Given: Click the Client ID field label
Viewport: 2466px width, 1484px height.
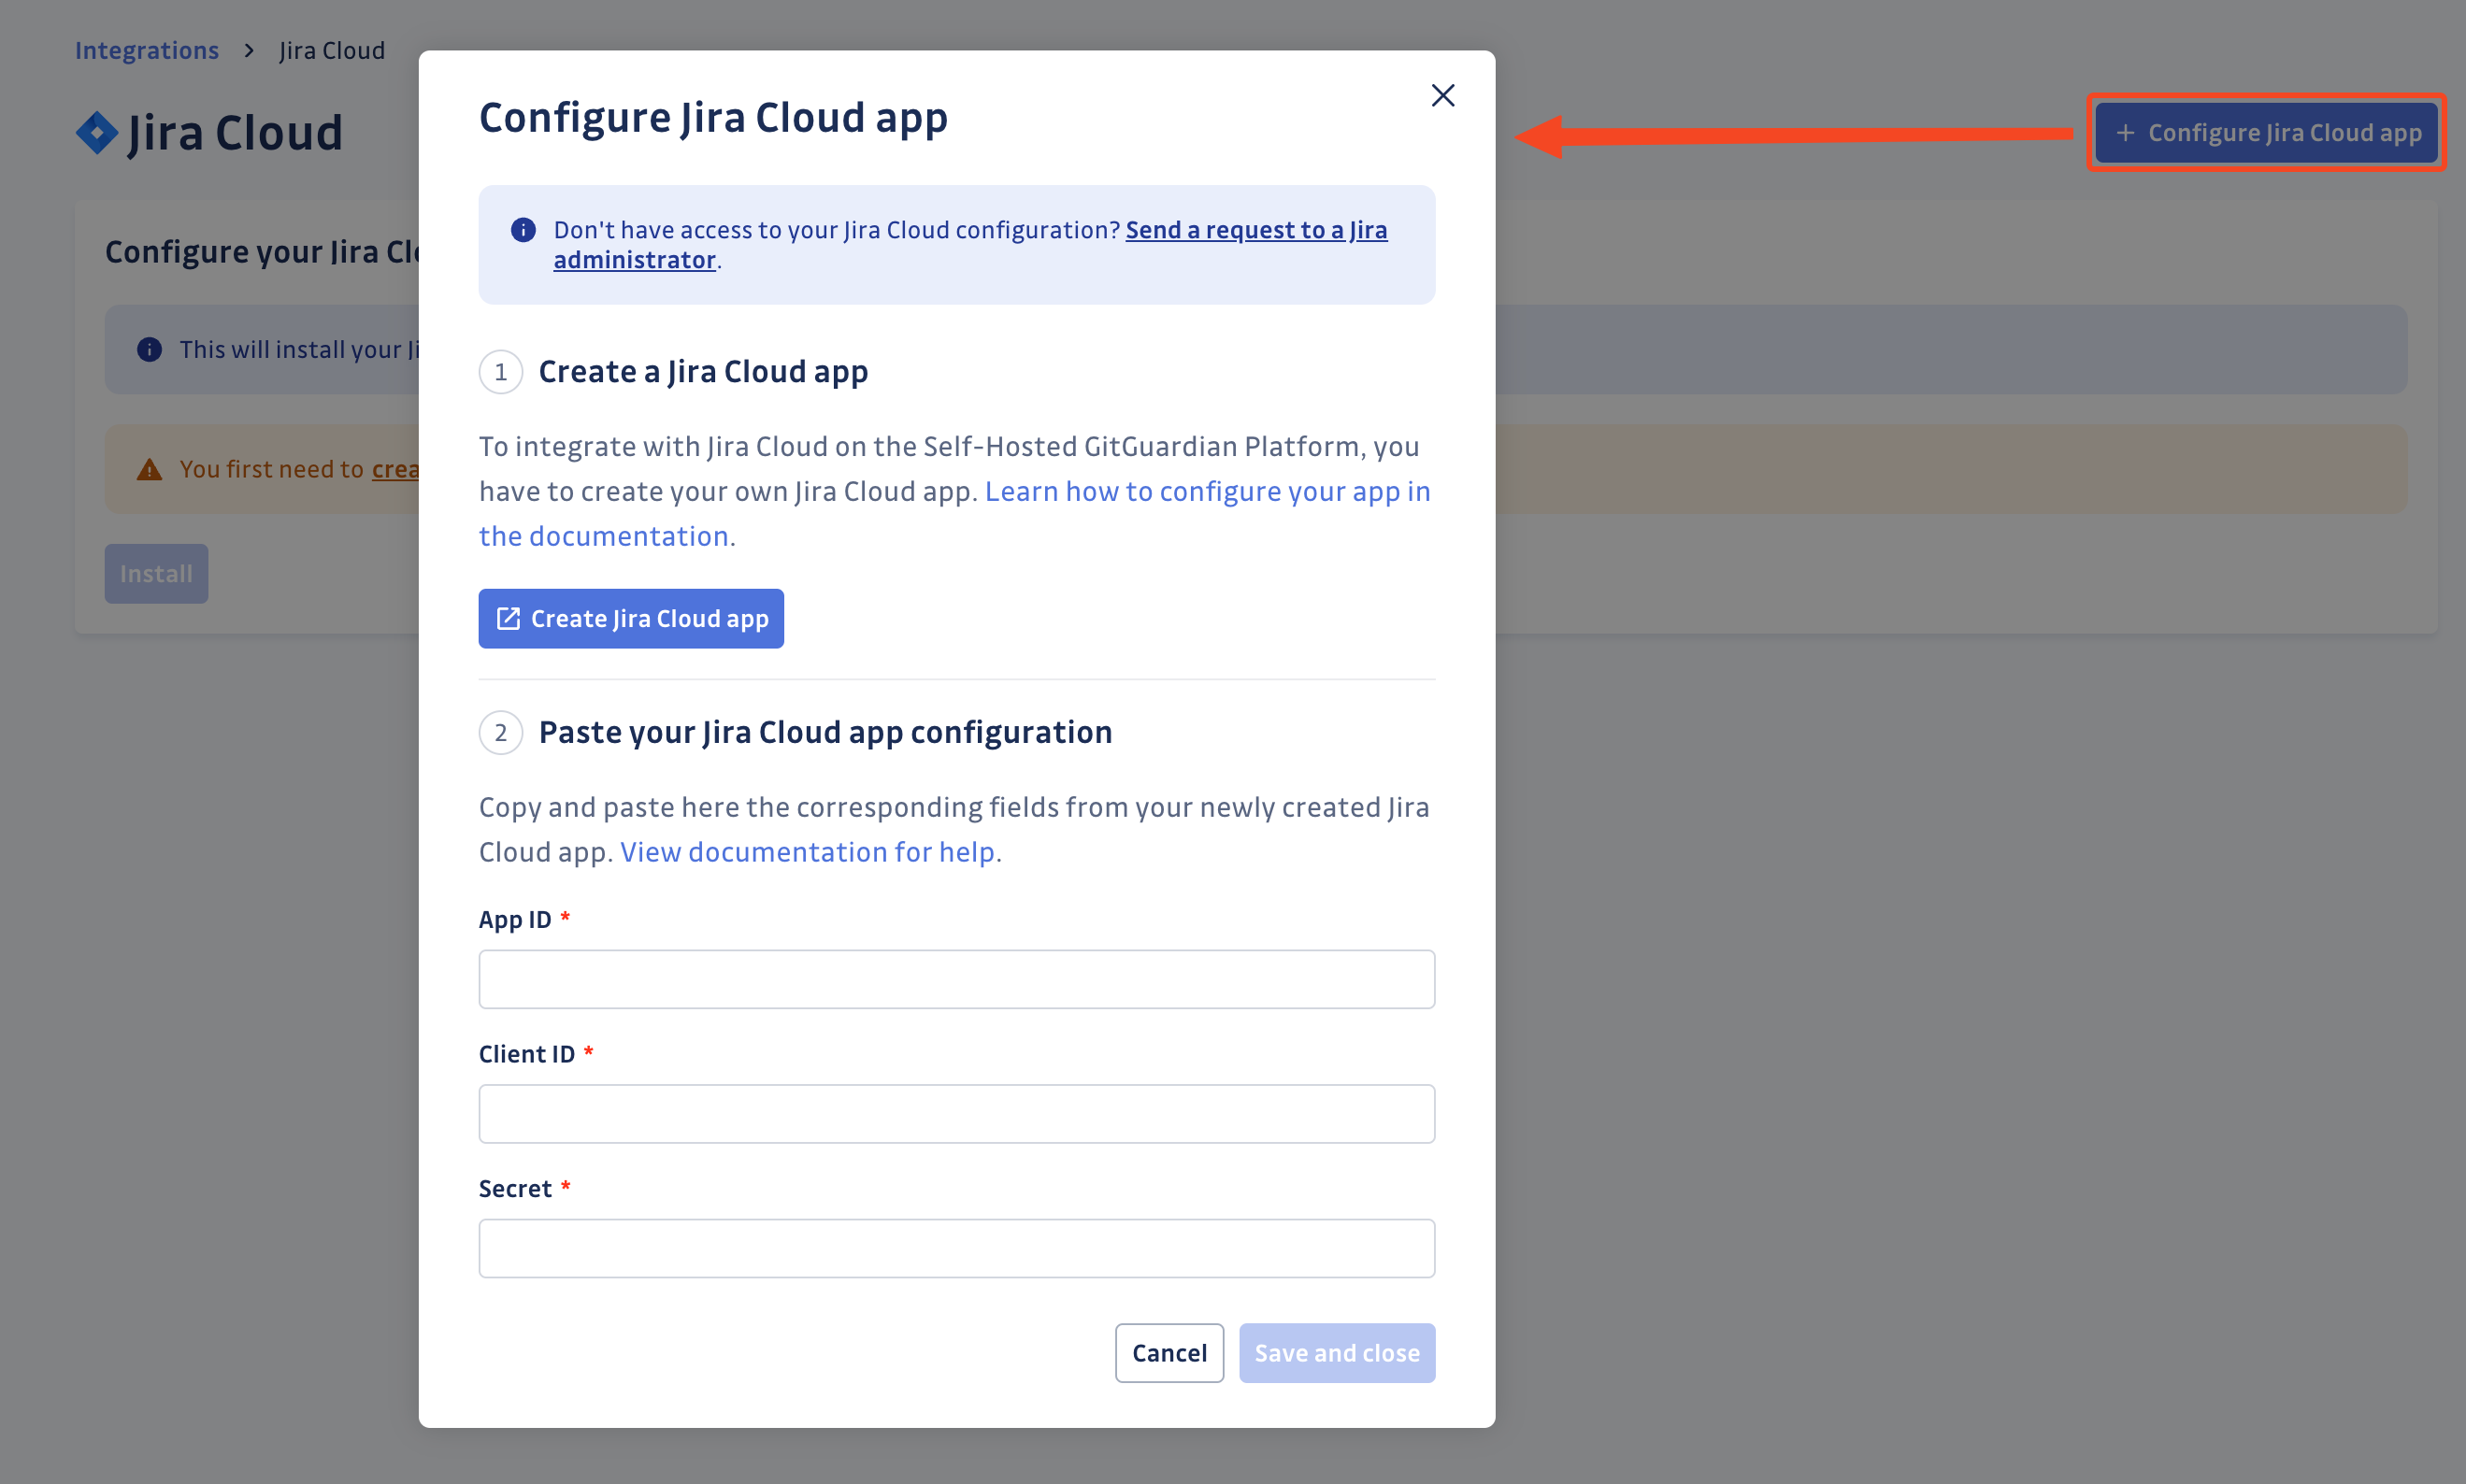Looking at the screenshot, I should pyautogui.click(x=527, y=1054).
